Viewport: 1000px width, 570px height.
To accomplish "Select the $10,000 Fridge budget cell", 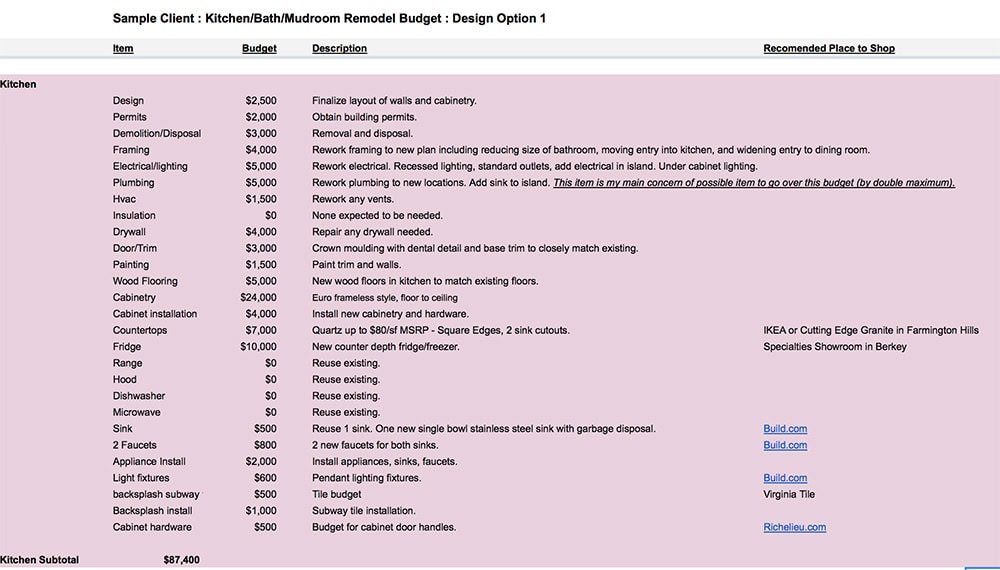I will pos(259,347).
